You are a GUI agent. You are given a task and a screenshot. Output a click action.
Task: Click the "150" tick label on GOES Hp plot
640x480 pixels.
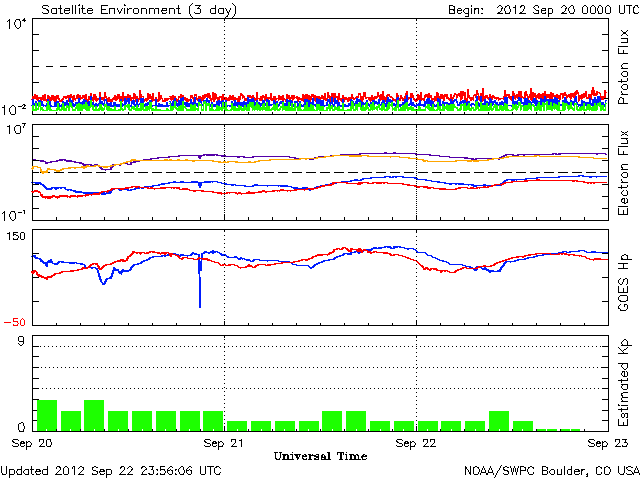pyautogui.click(x=16, y=236)
